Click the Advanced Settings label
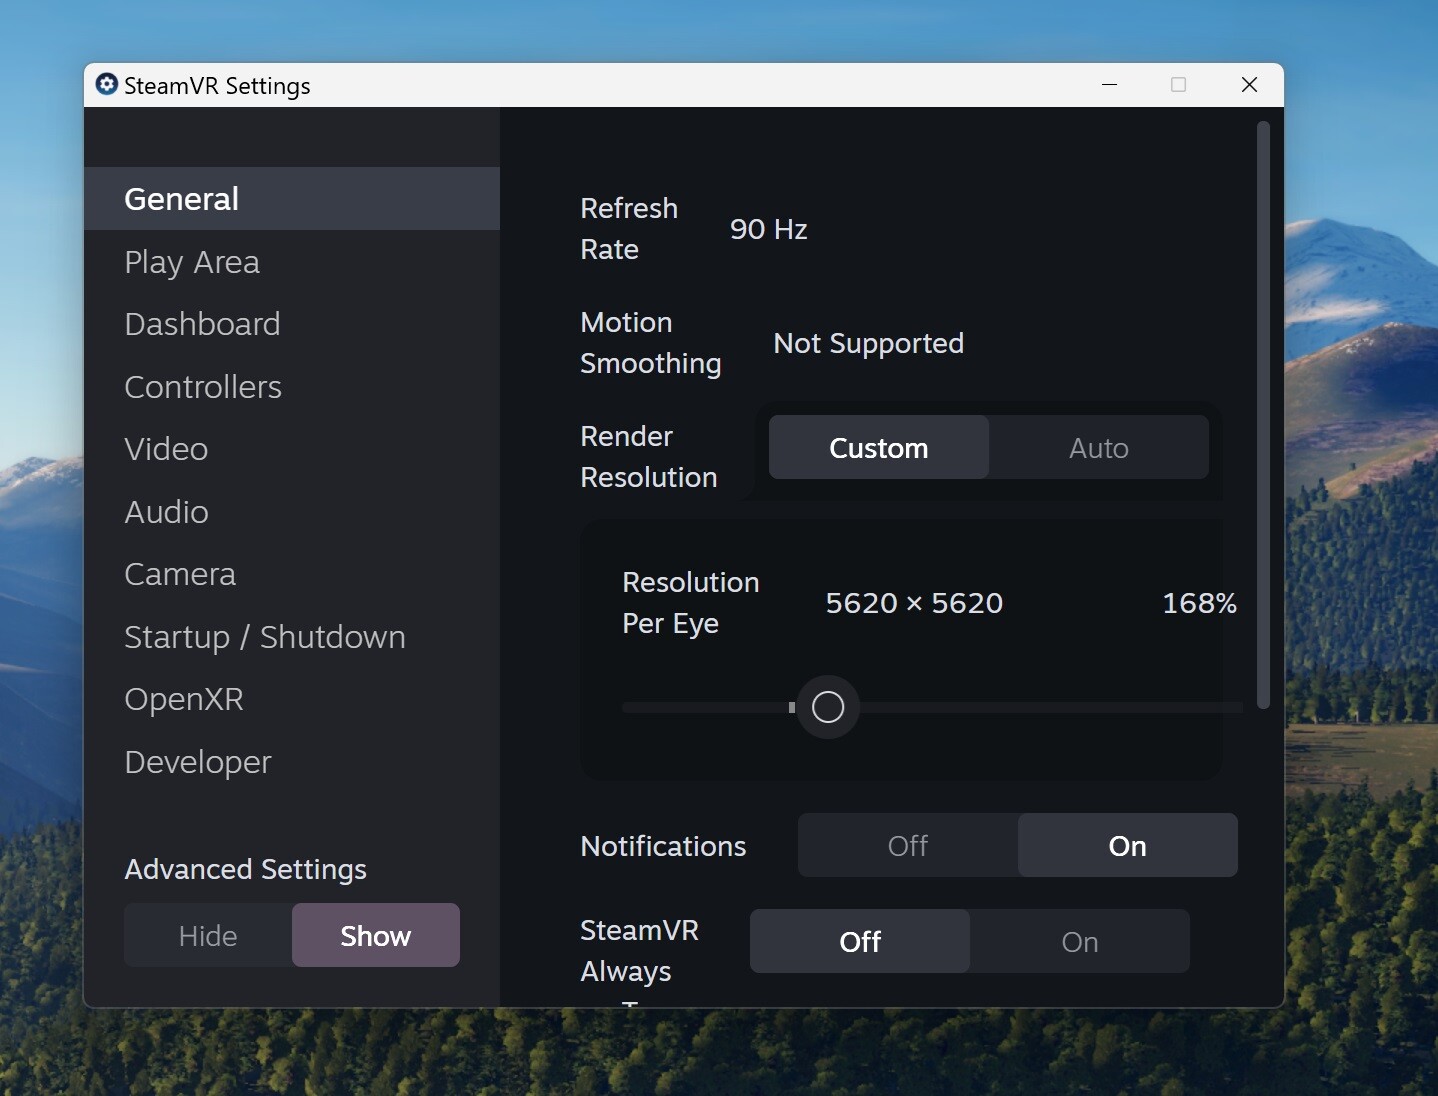Image resolution: width=1438 pixels, height=1096 pixels. [245, 869]
